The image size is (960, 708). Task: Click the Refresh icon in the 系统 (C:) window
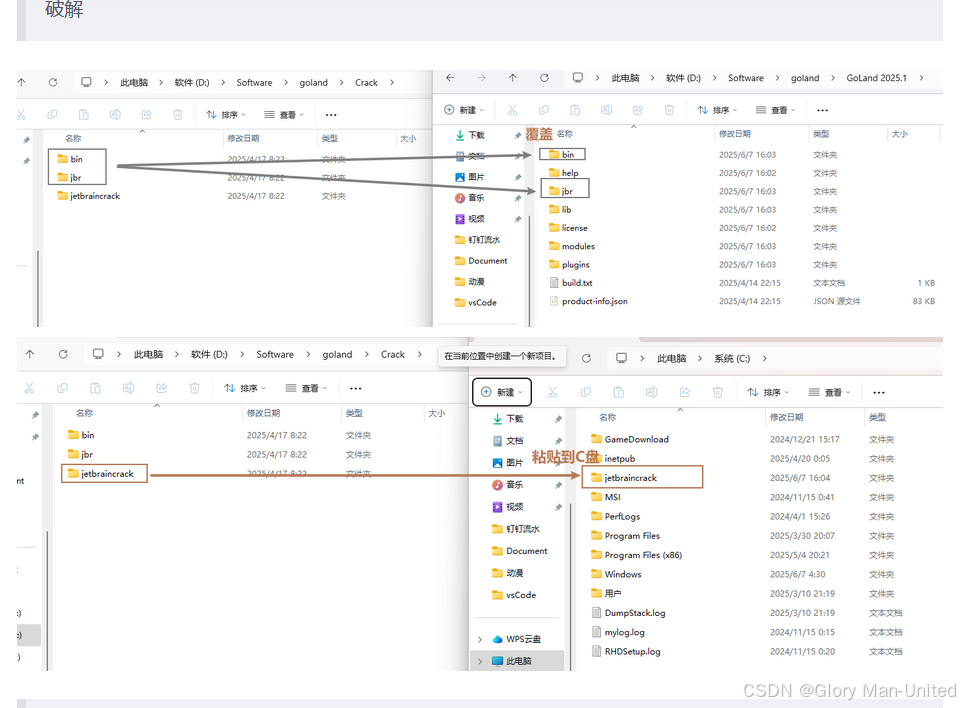586,358
